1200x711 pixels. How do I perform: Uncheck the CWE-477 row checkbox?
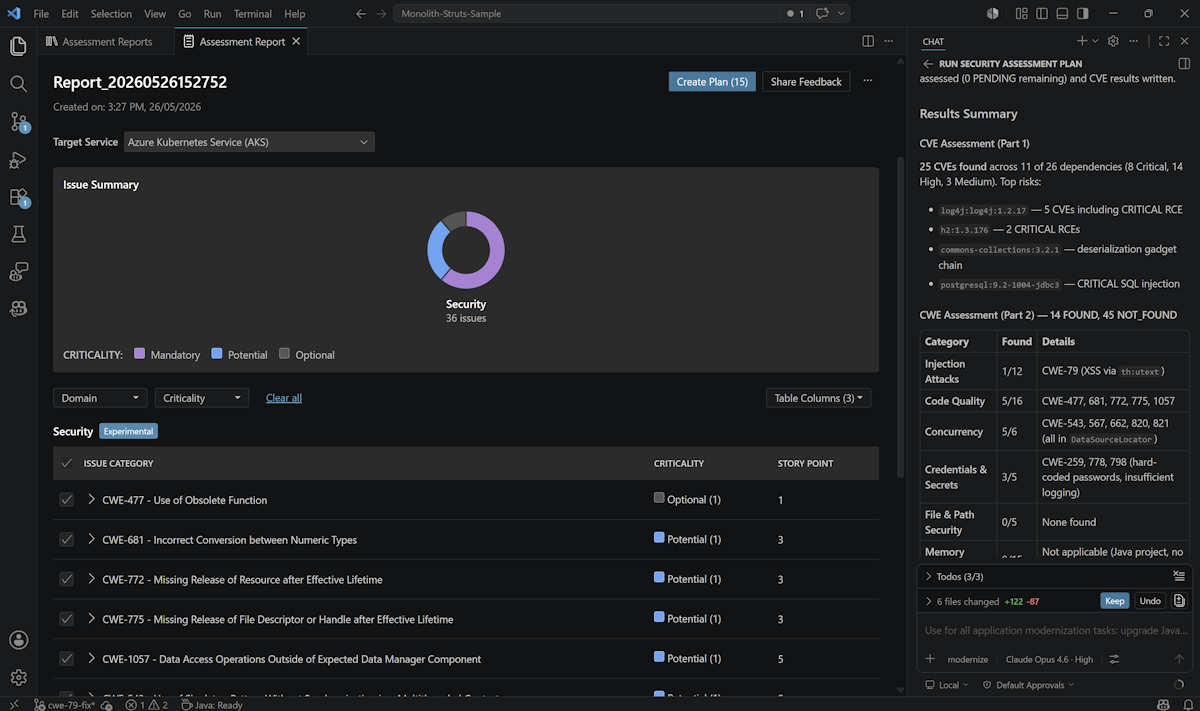(67, 499)
